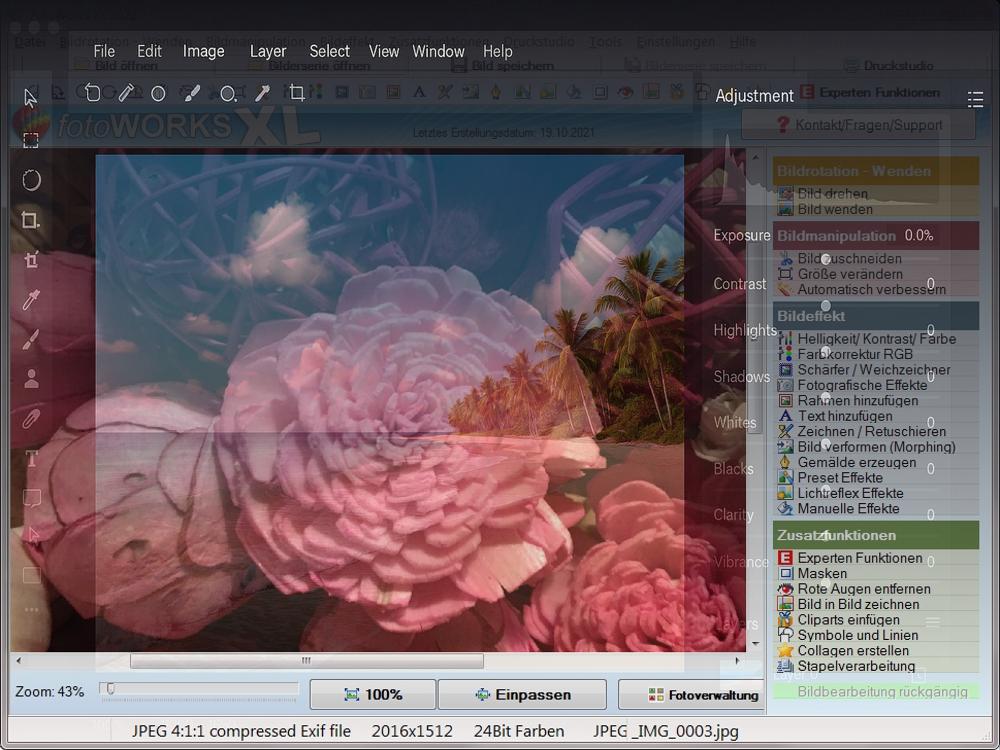Open the Adjustment panel options menu

(975, 99)
